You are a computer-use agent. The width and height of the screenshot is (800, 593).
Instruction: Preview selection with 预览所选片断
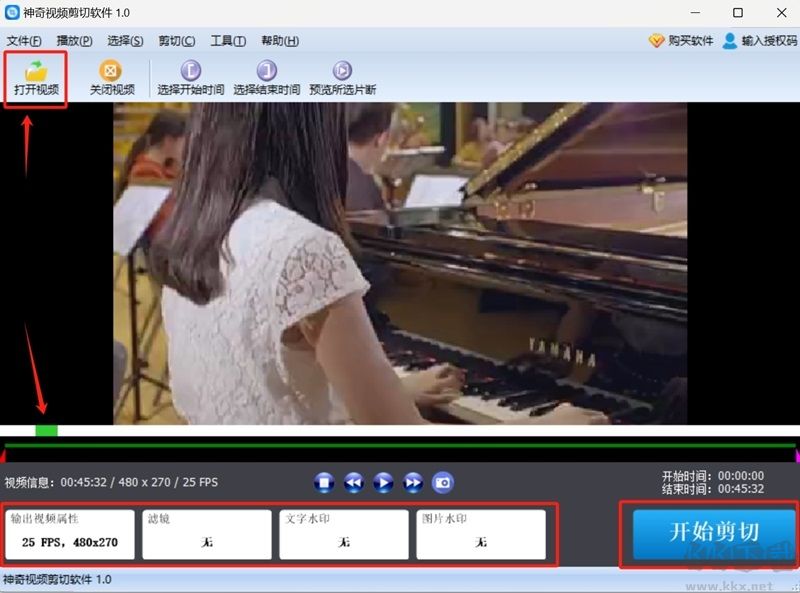[342, 72]
